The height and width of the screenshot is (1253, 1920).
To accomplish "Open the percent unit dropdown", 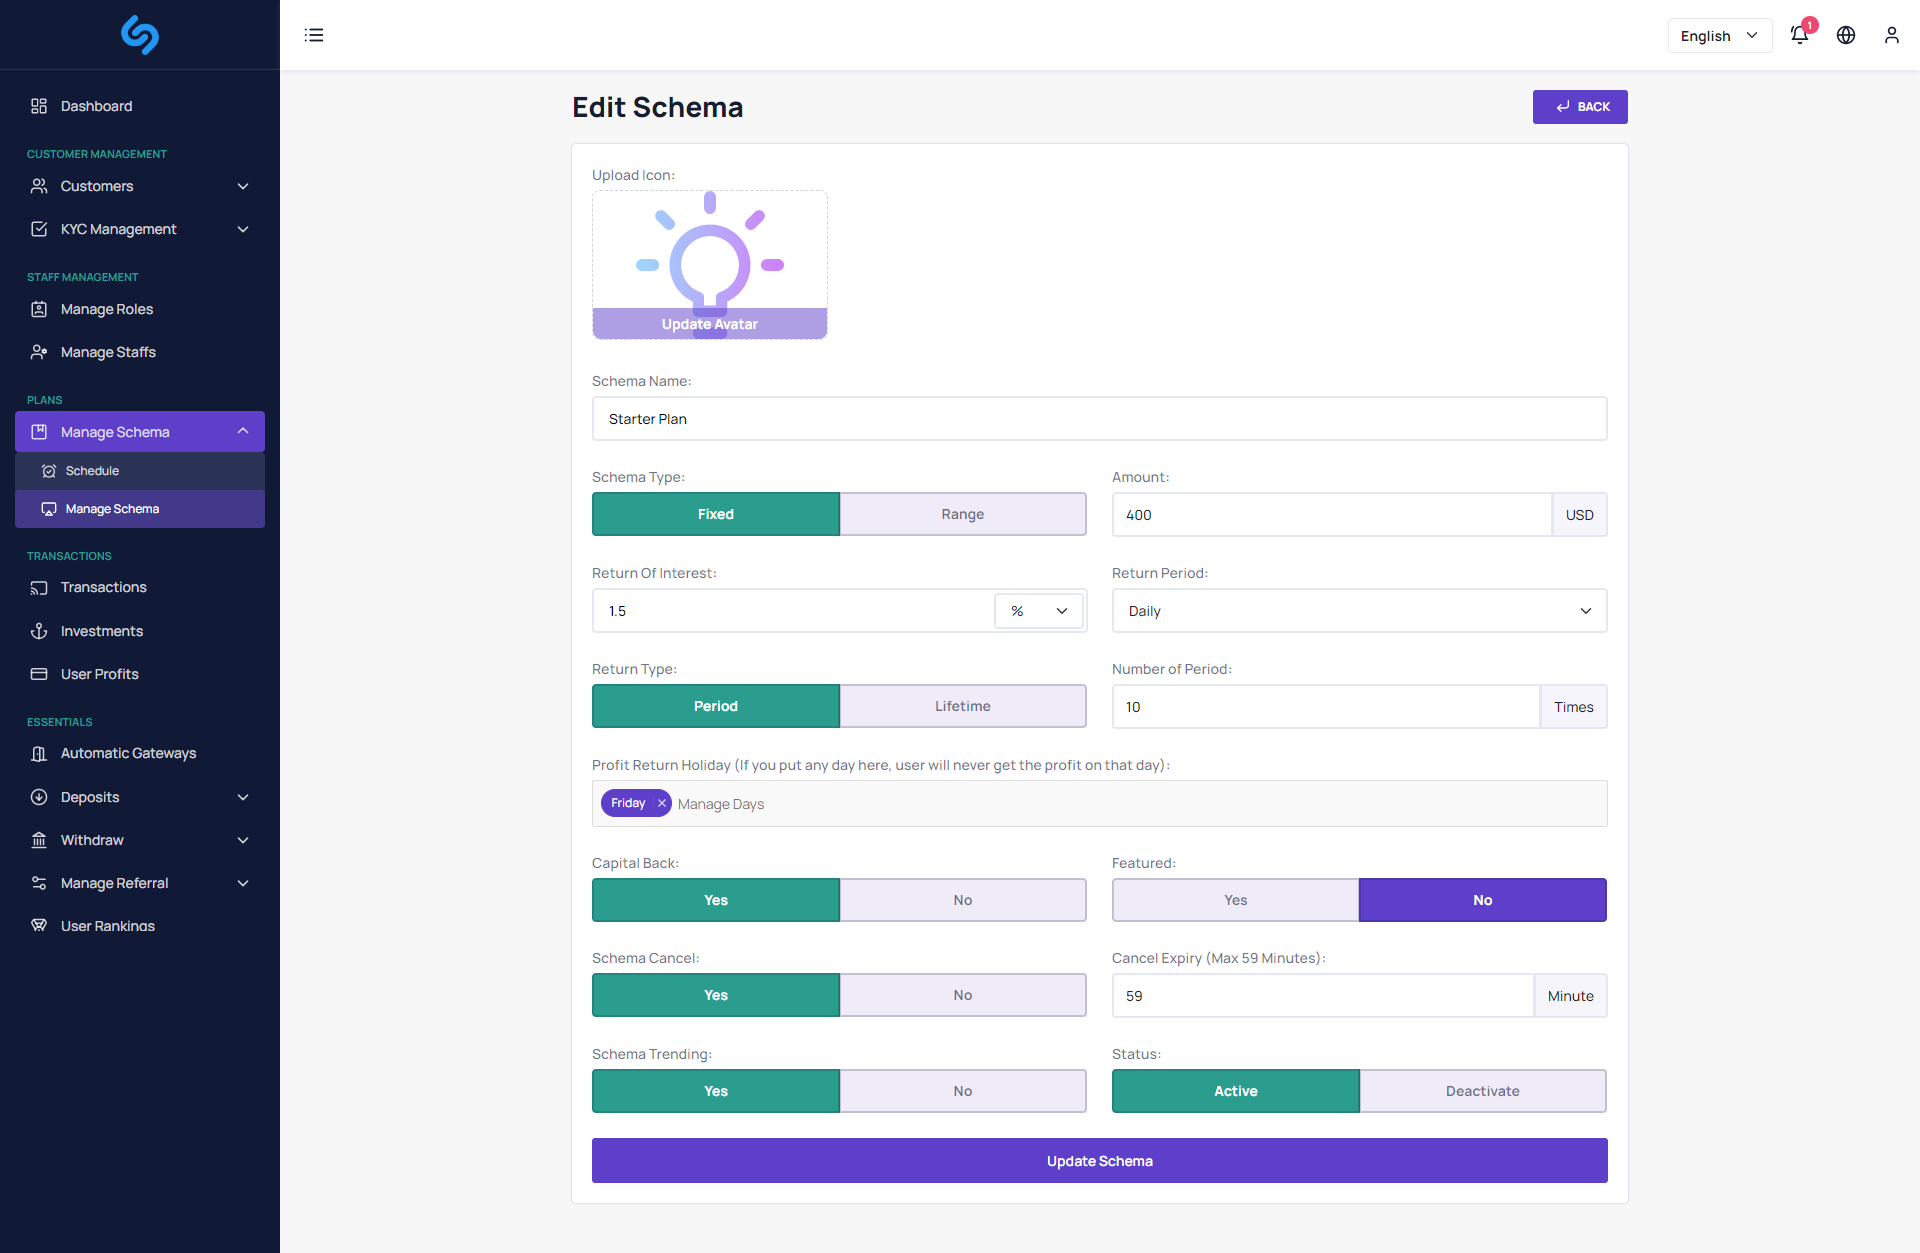I will pos(1039,611).
